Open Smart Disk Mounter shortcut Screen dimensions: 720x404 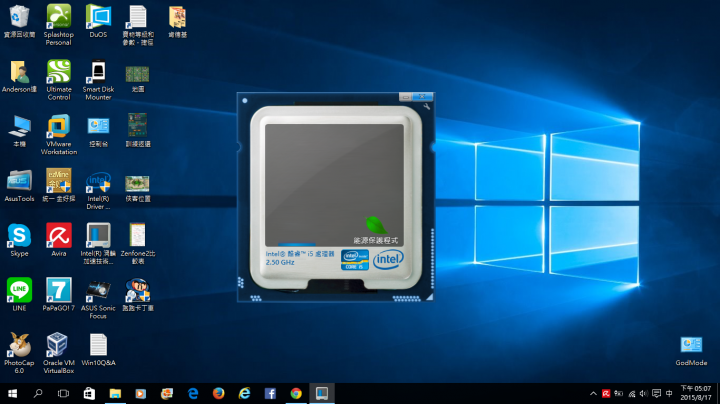click(x=98, y=80)
